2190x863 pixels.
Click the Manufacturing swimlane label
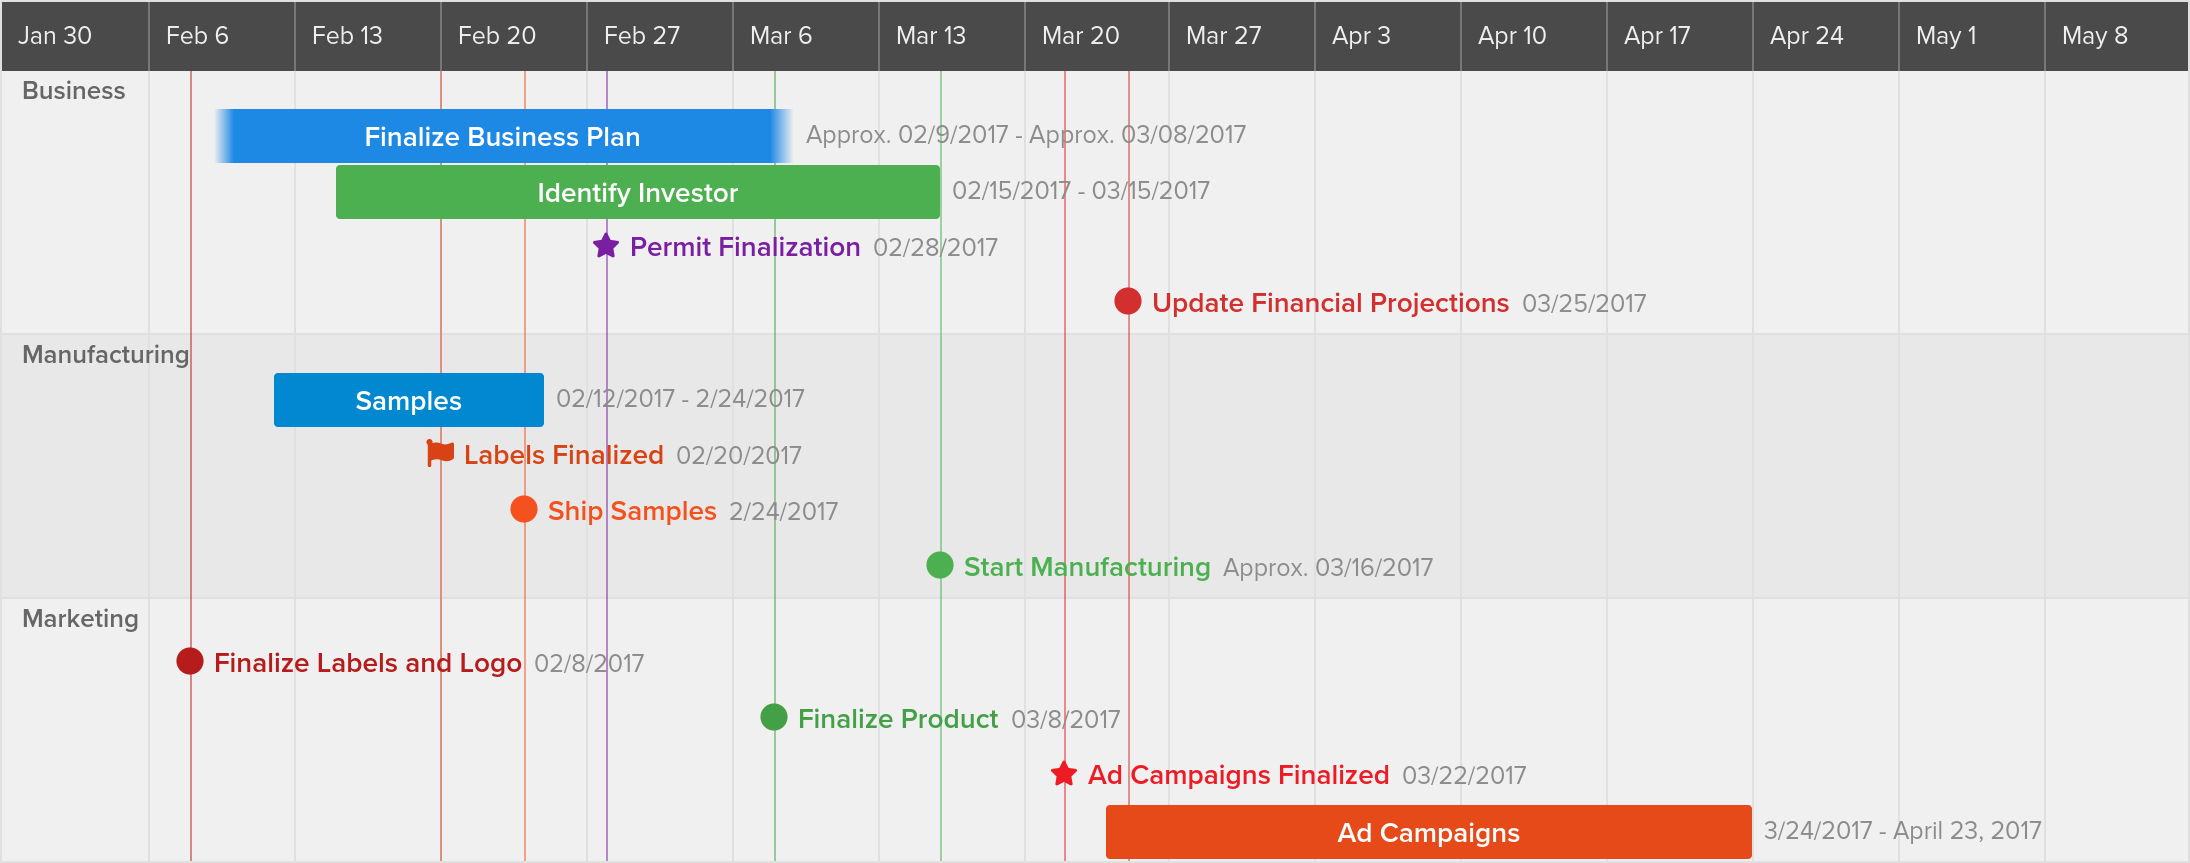coord(106,355)
